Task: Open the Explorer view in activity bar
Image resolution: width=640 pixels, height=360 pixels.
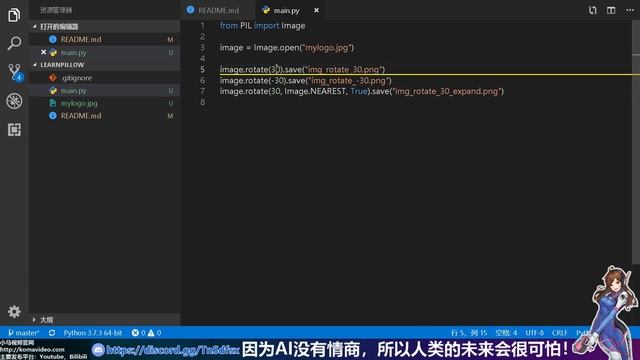Action: [x=14, y=15]
